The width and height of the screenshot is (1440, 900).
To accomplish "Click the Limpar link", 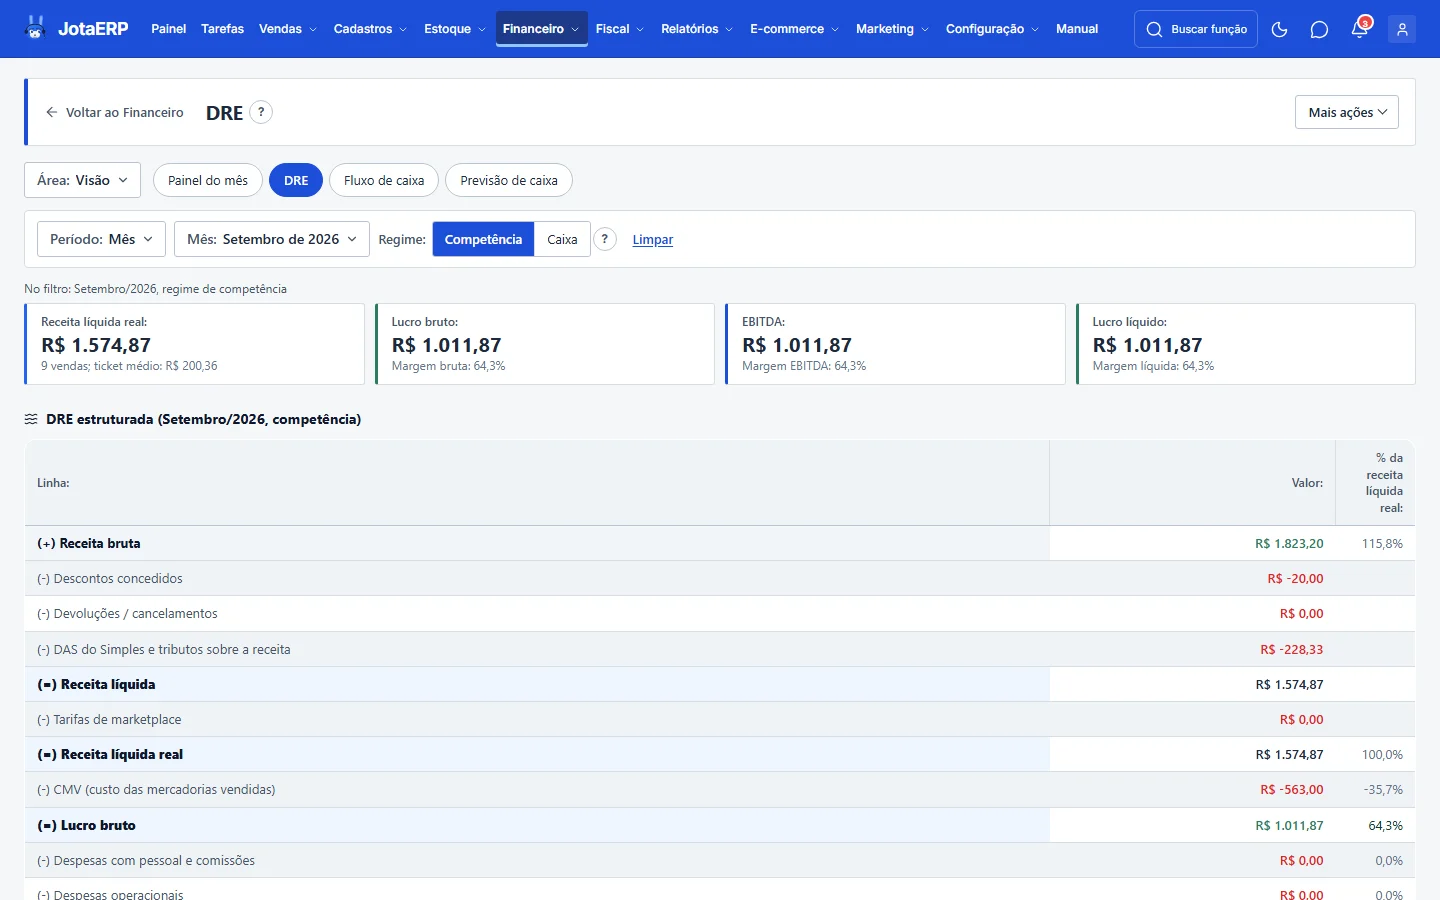I will click(x=653, y=240).
